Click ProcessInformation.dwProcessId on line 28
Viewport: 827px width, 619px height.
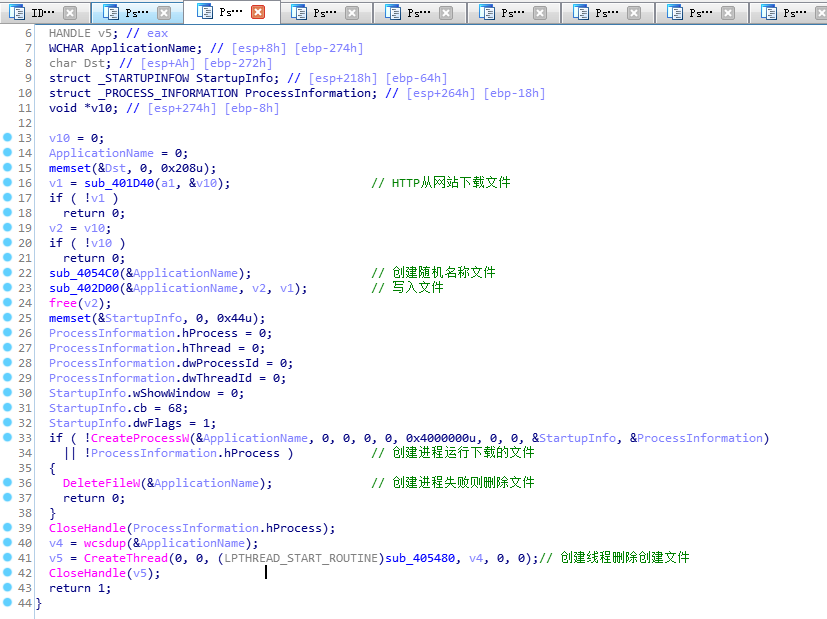click(x=154, y=363)
